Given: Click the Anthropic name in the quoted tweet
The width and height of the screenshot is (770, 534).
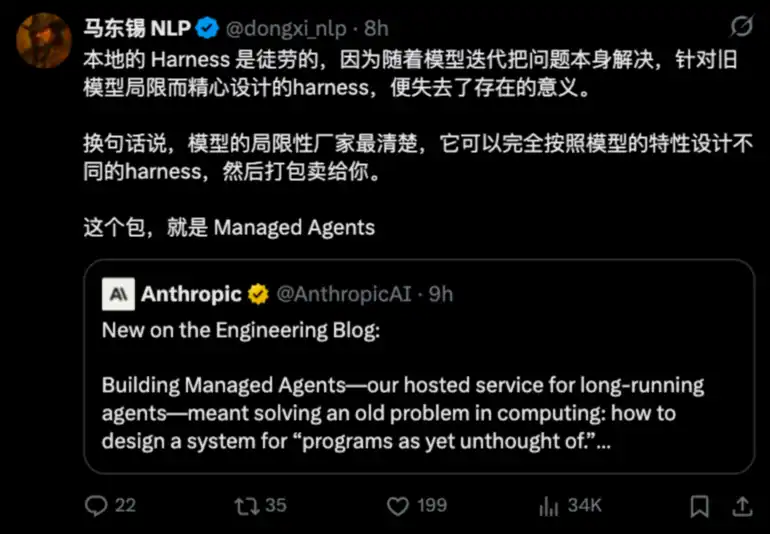Looking at the screenshot, I should [191, 294].
